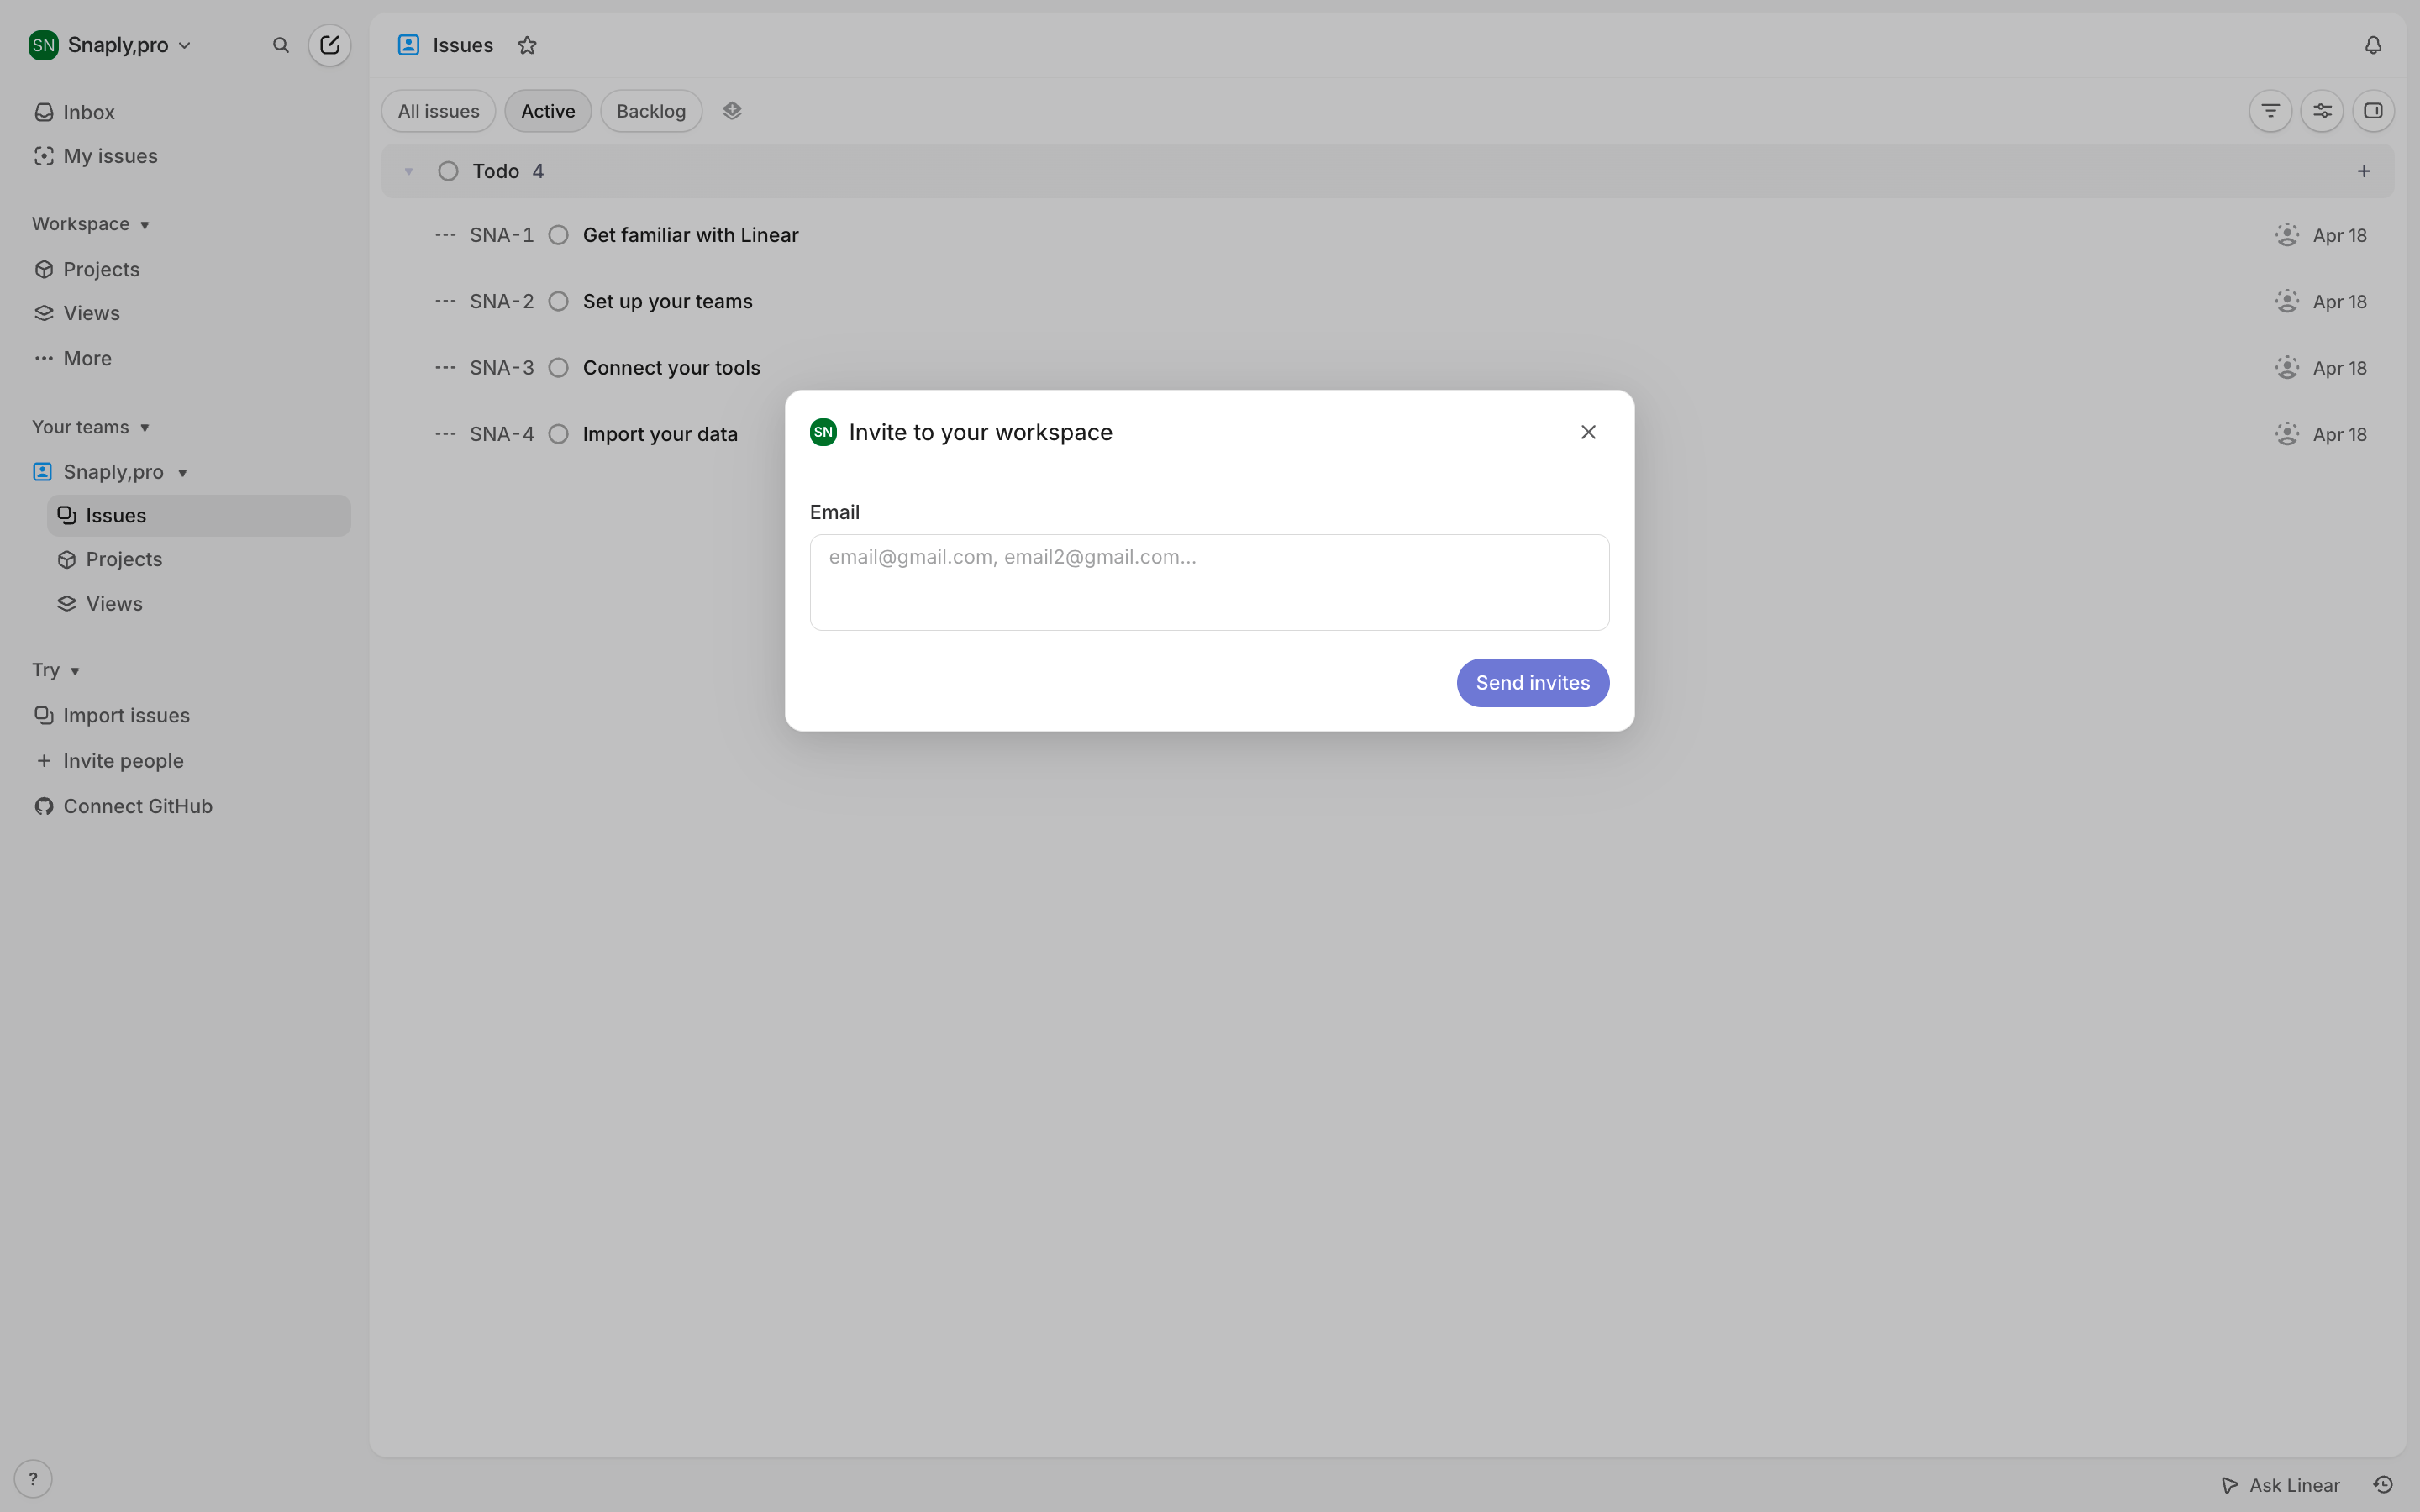Open display options sliders icon
This screenshot has height=1512, width=2420.
pyautogui.click(x=2322, y=111)
